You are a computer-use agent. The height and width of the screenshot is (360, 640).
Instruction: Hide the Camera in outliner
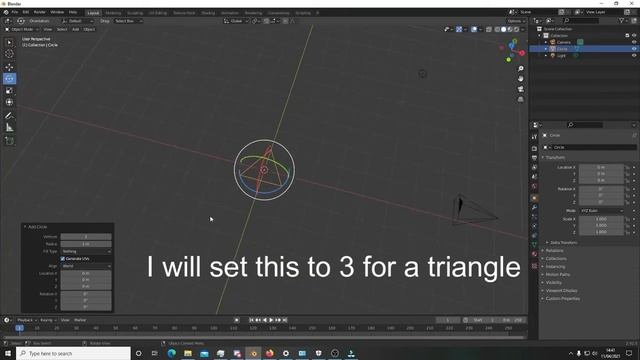tap(634, 42)
